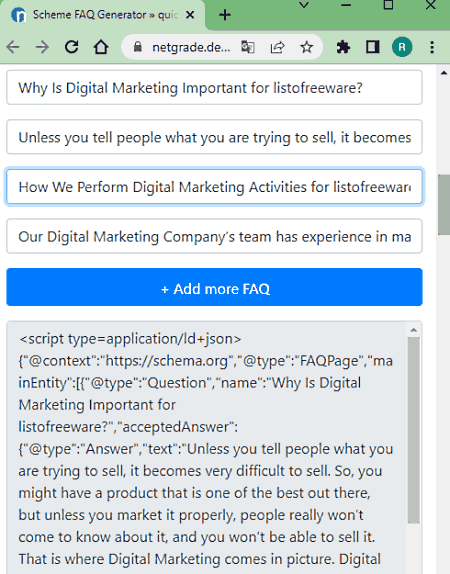Screen dimensions: 450x574
Task: Expand the tab search chevron
Action: point(304,5)
